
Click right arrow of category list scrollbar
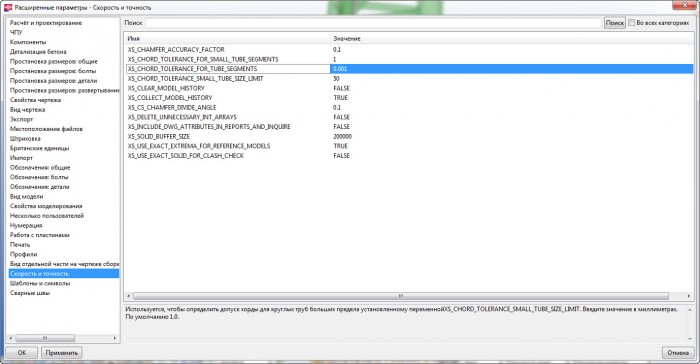coord(115,338)
